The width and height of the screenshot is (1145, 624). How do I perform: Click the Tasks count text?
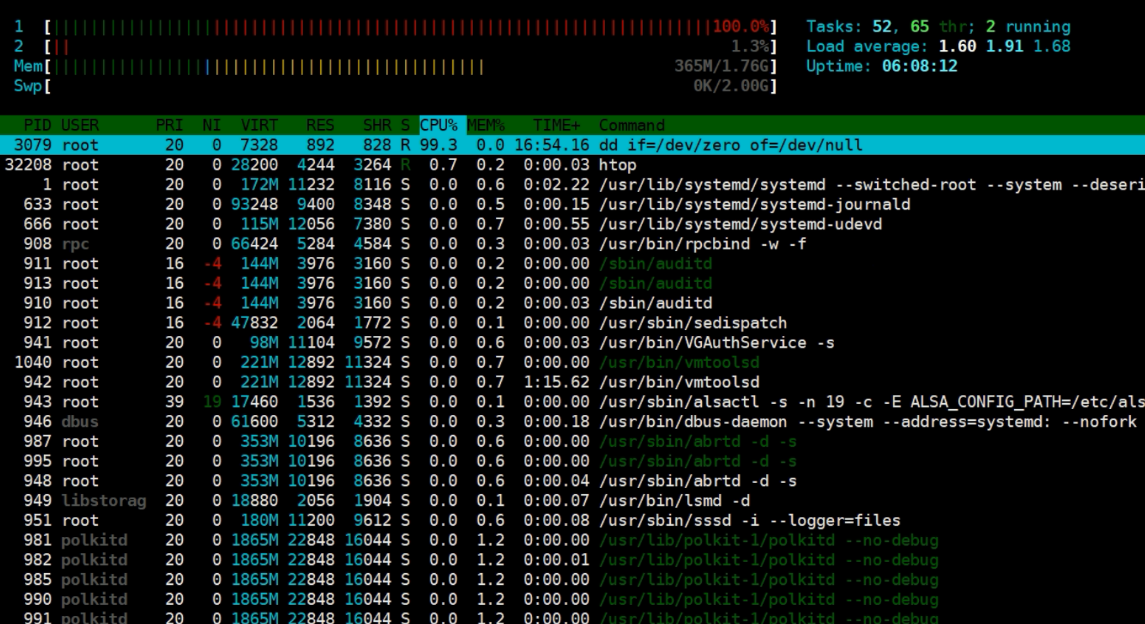pos(938,27)
